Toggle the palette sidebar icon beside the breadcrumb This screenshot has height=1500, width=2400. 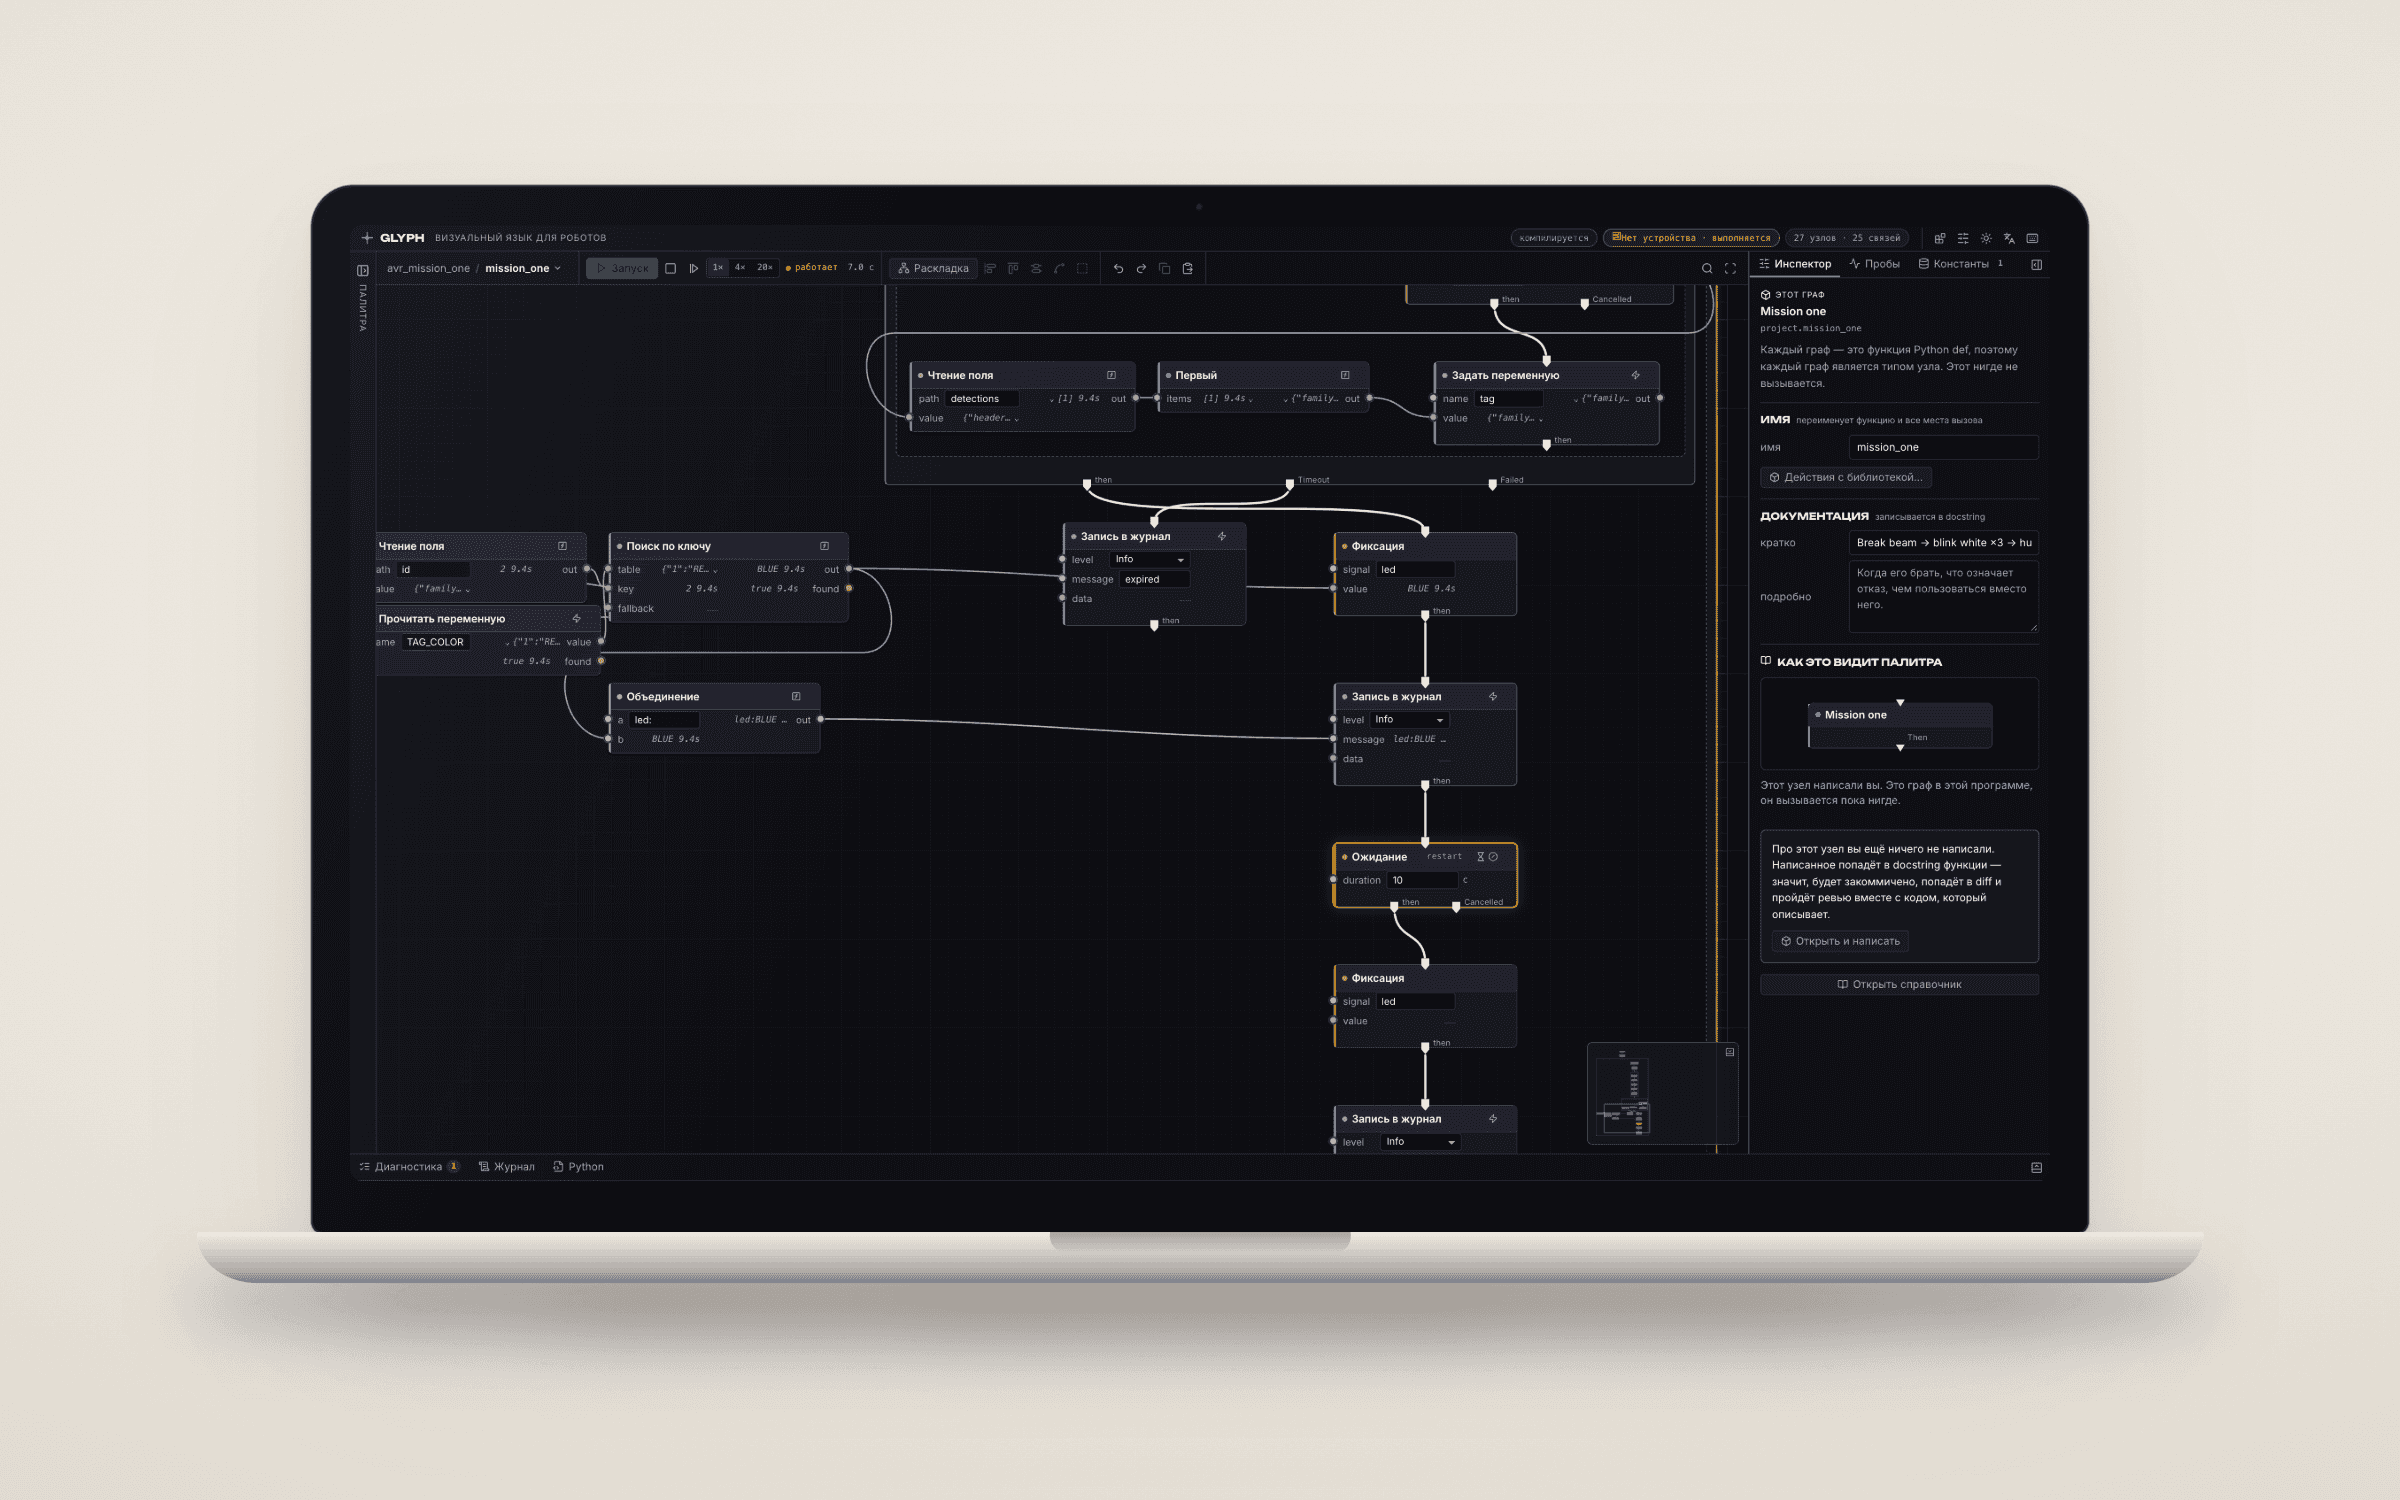pos(363,270)
